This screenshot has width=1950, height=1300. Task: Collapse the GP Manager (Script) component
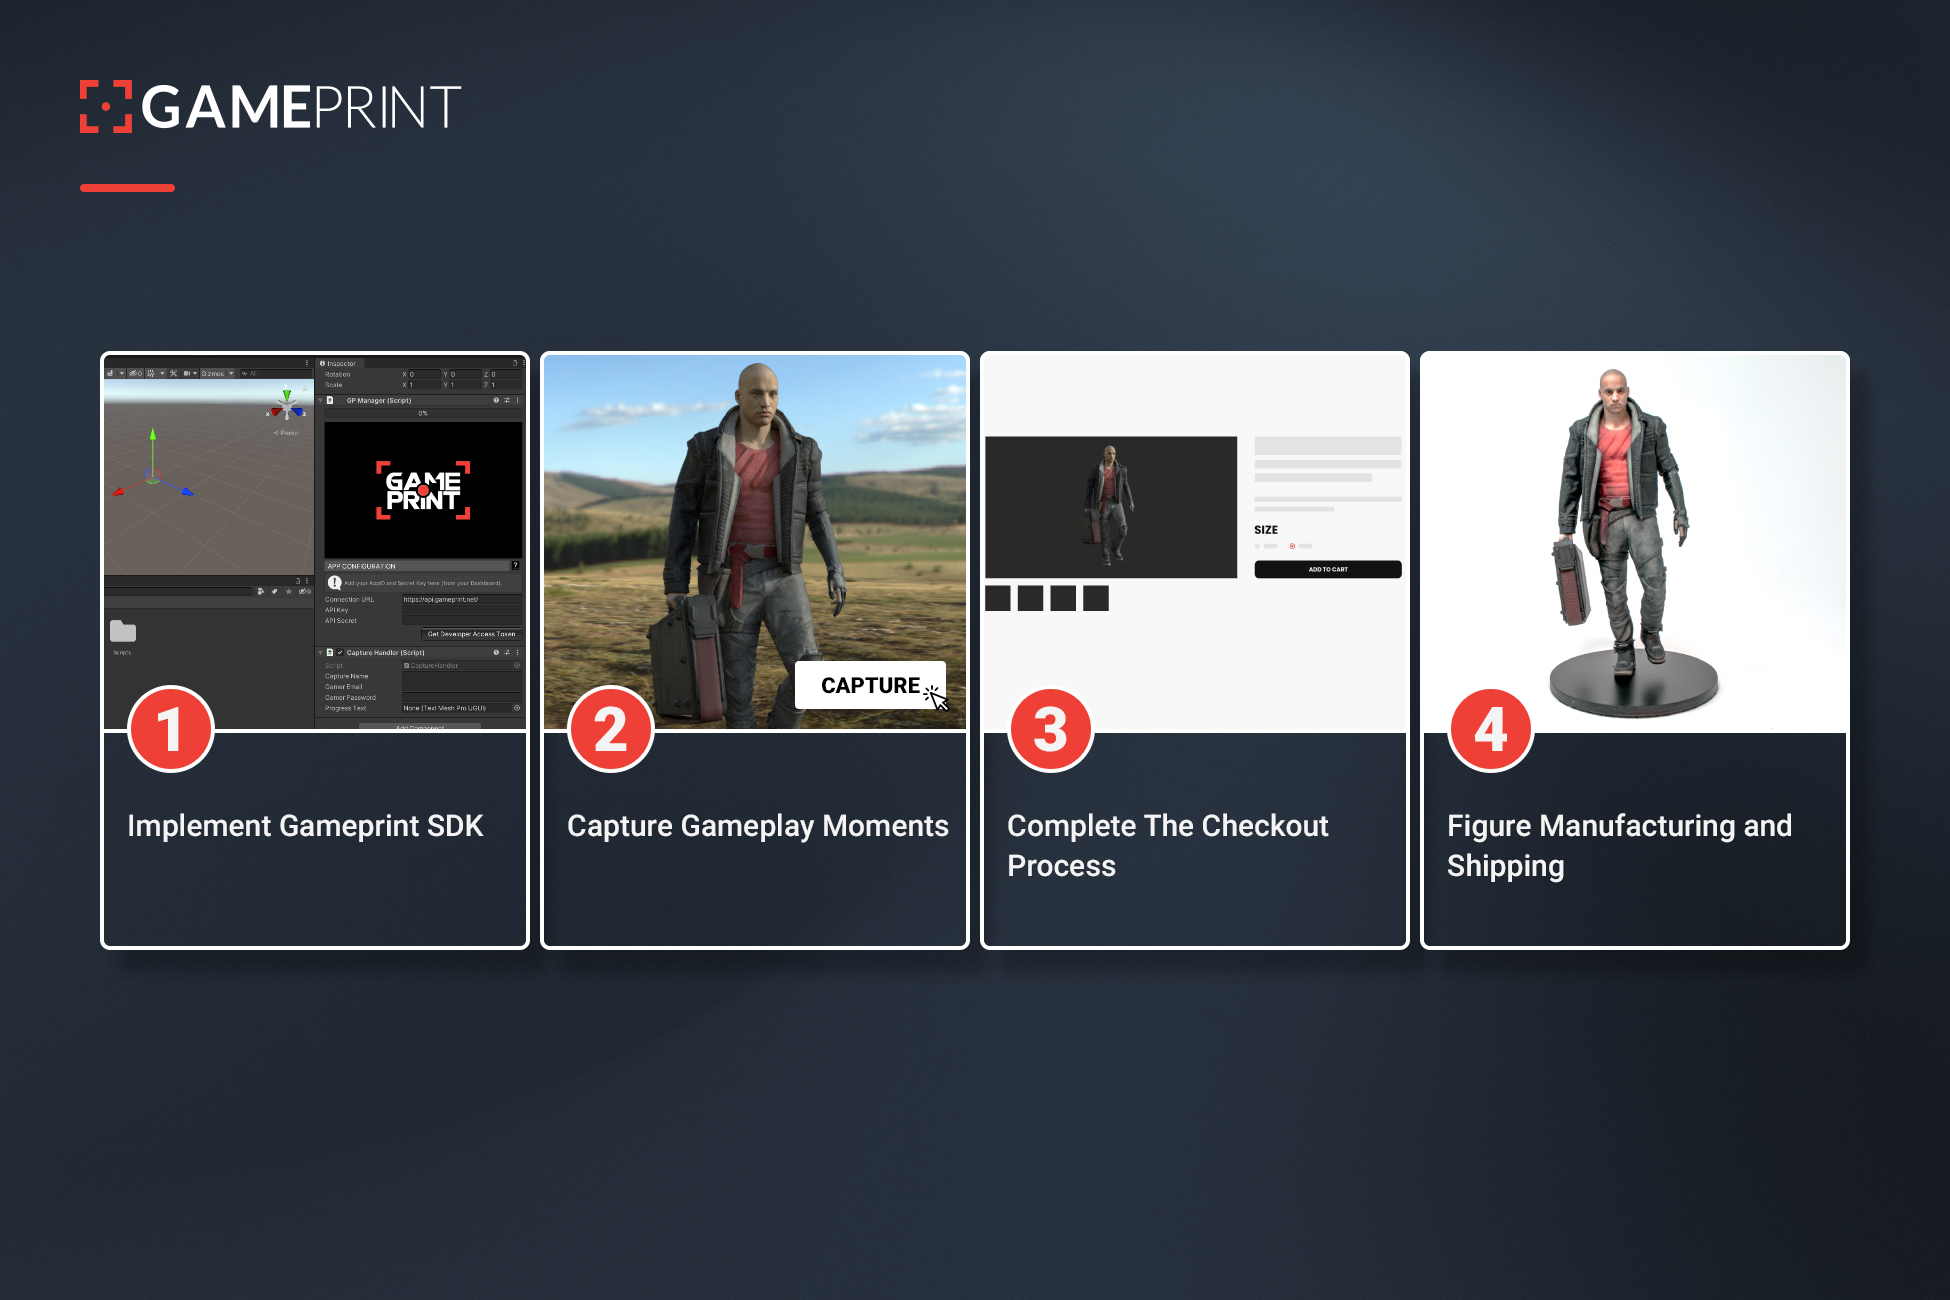coord(321,400)
